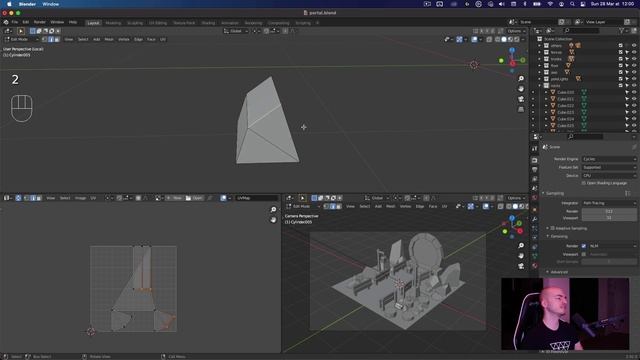
Task: Toggle visibility eye for Cube.020 object
Action: click(x=634, y=92)
